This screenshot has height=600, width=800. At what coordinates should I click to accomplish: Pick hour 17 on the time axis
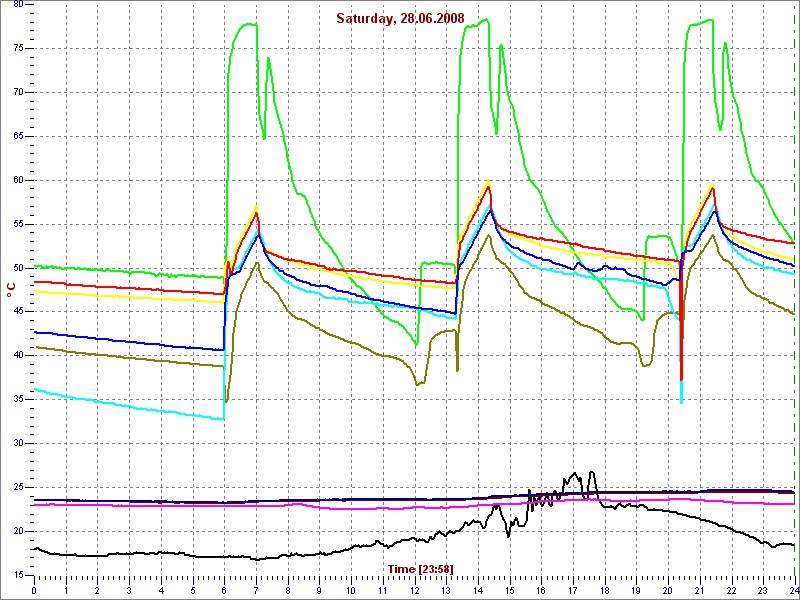pos(572,590)
